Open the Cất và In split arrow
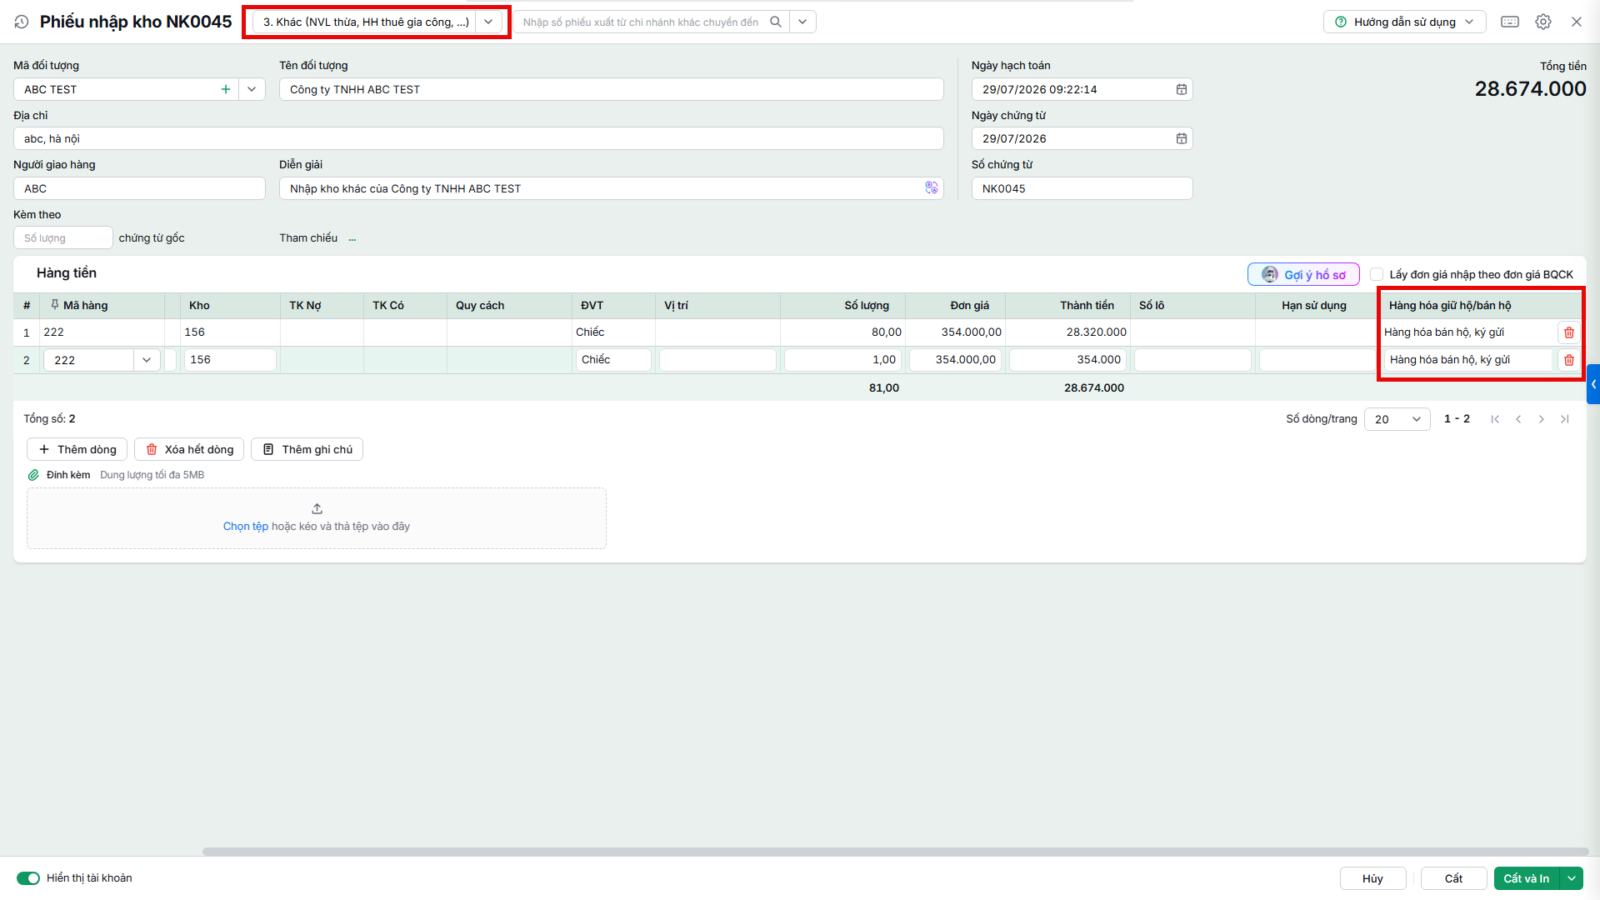The image size is (1600, 900). click(1572, 878)
